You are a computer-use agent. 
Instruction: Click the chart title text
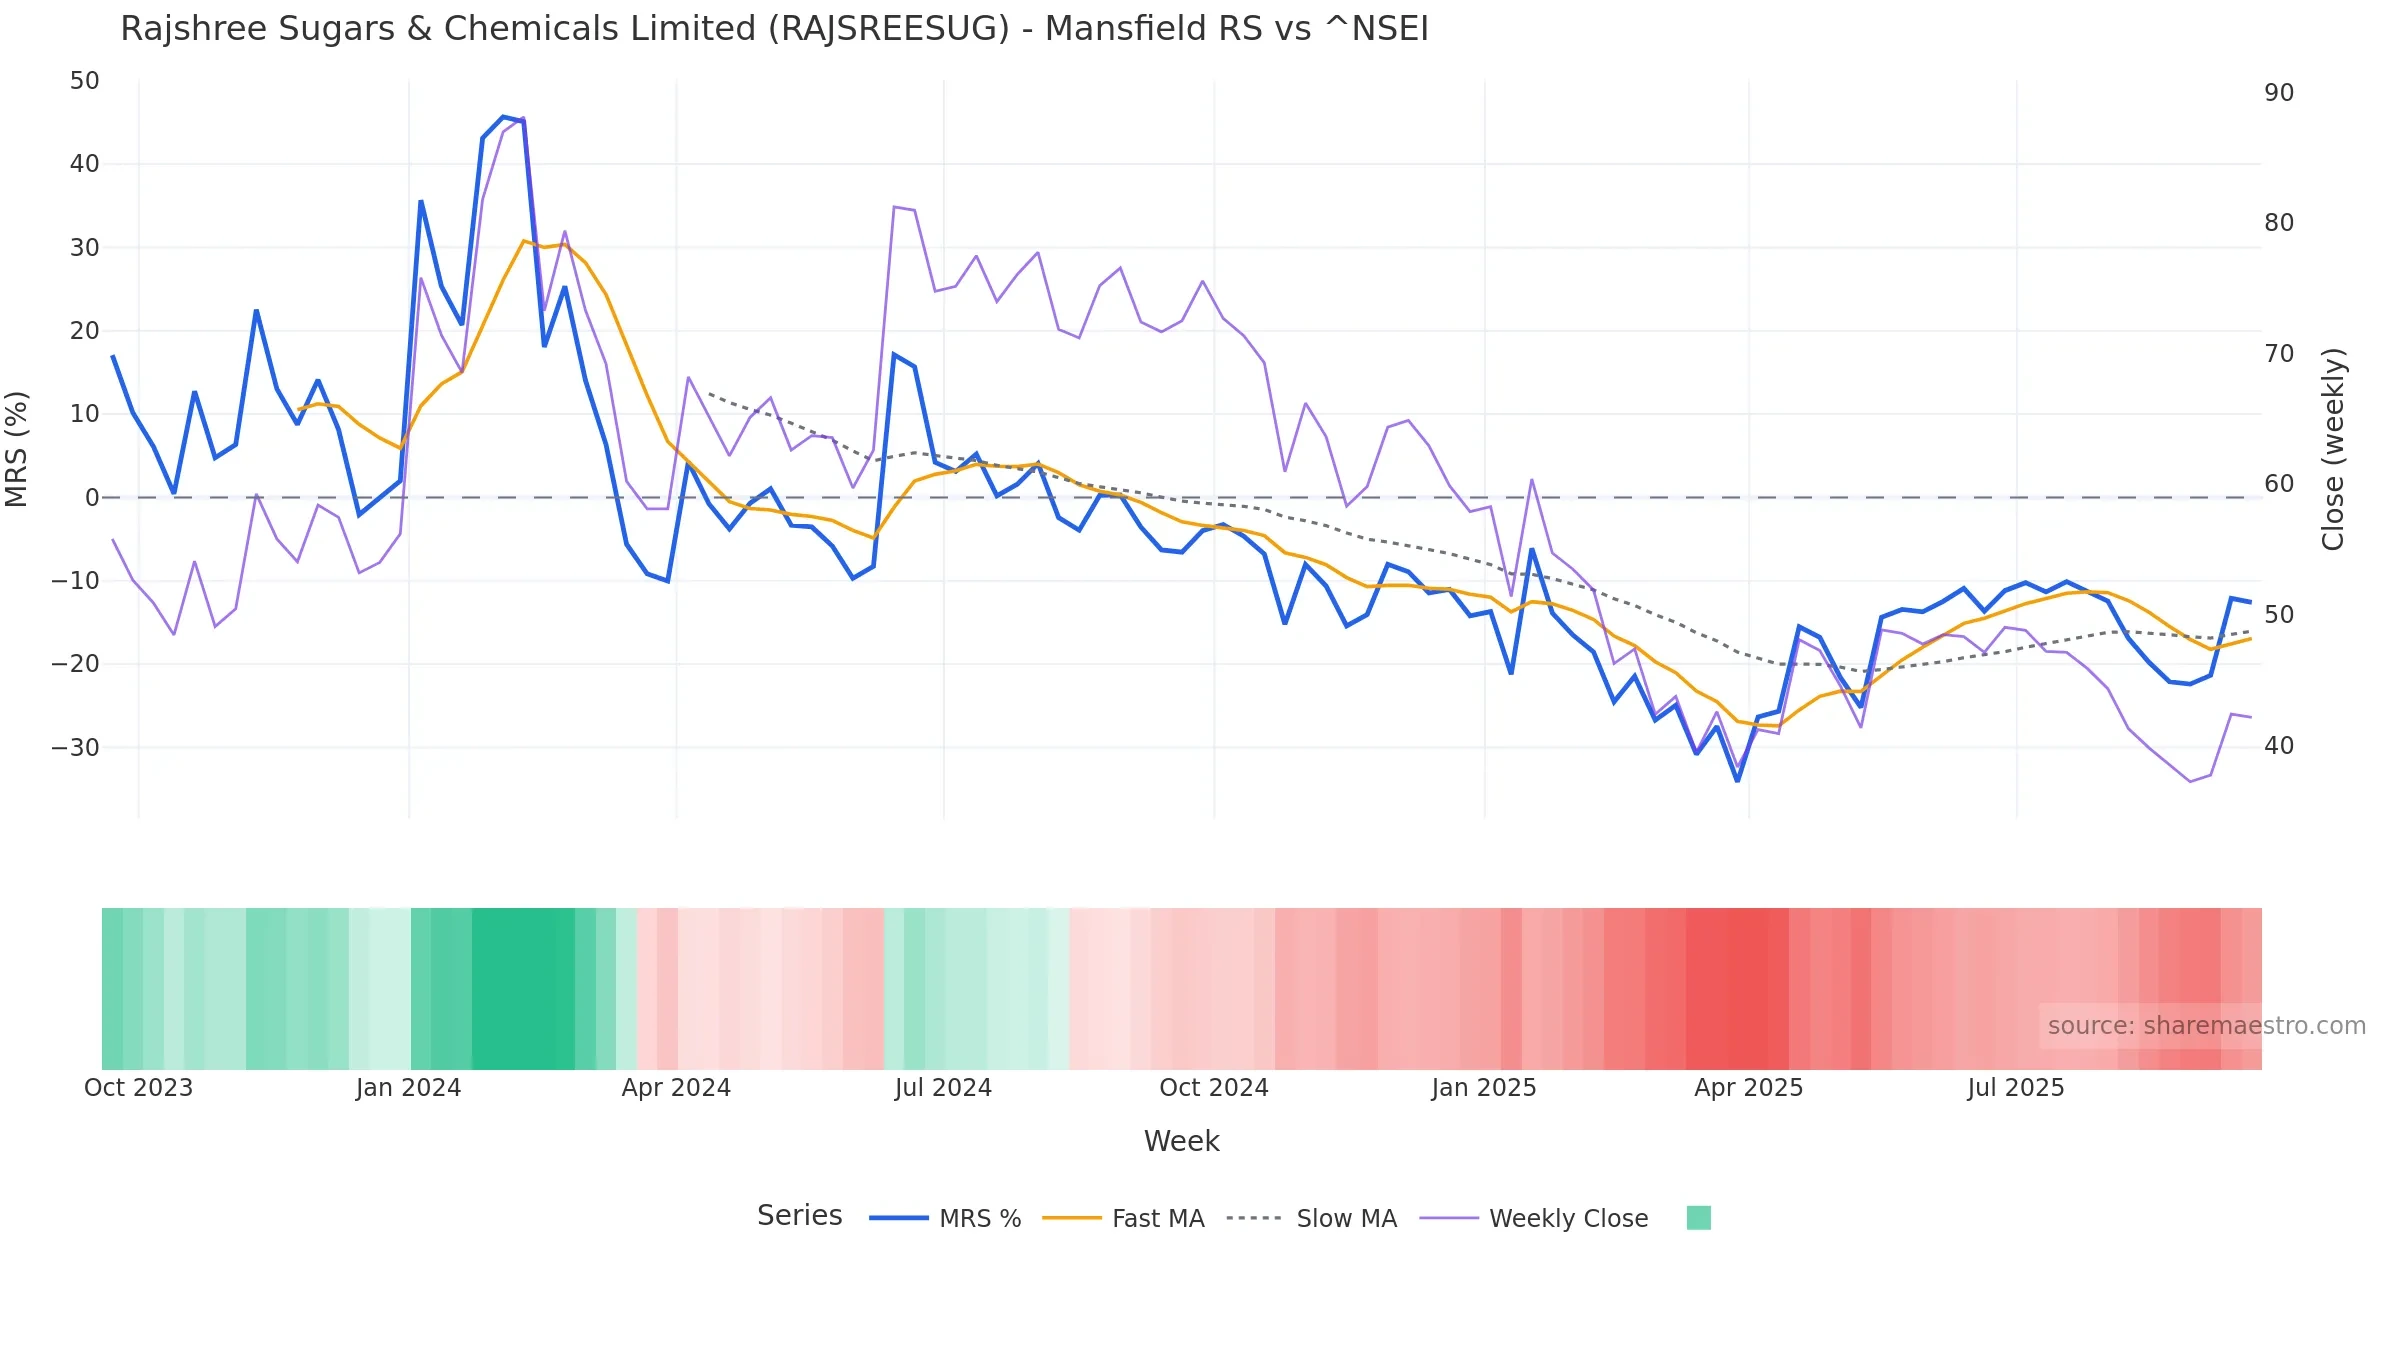tap(774, 29)
